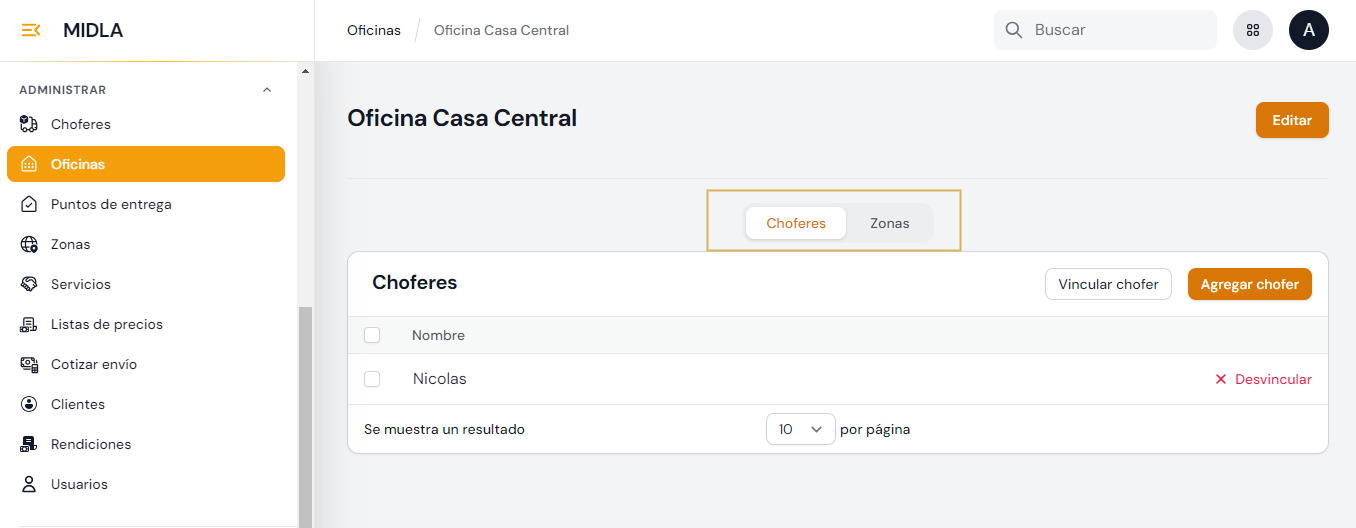
Task: Click the Vincular chofer button
Action: pyautogui.click(x=1108, y=284)
